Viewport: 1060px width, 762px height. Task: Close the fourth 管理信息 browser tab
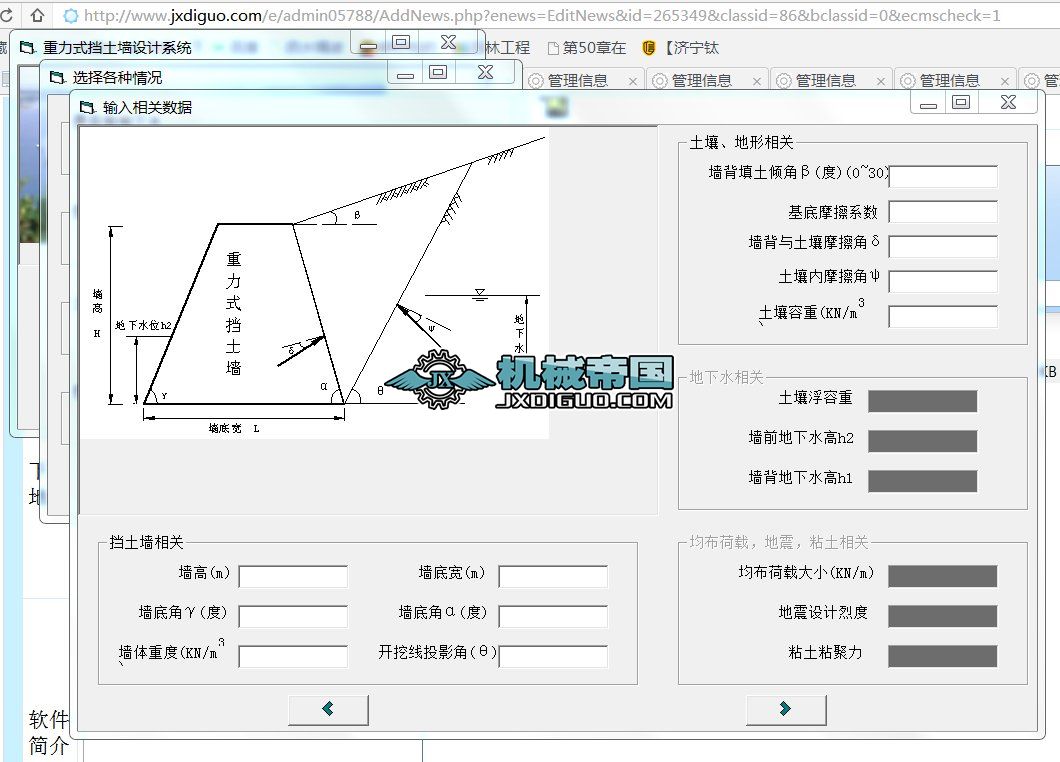pos(1005,82)
